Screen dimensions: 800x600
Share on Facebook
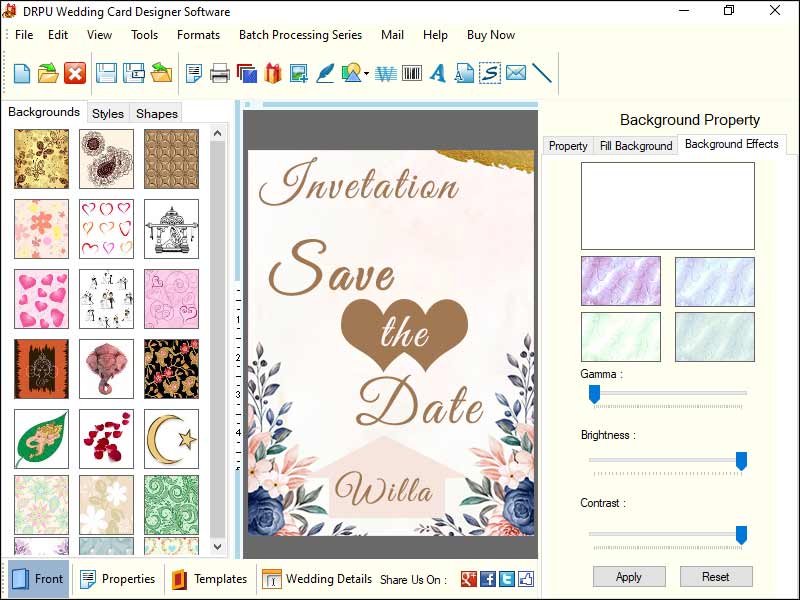(488, 579)
